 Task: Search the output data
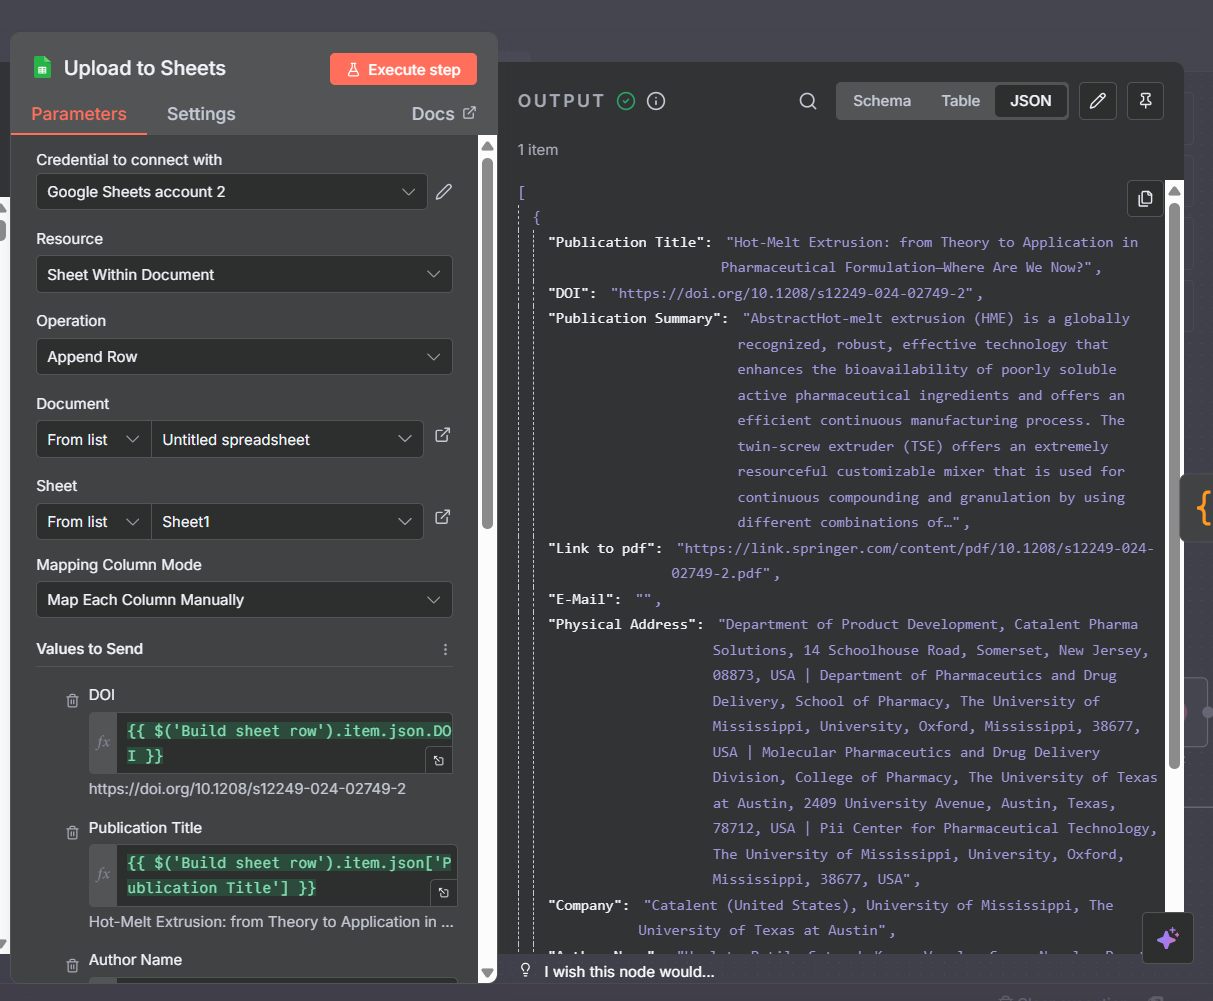pos(808,101)
